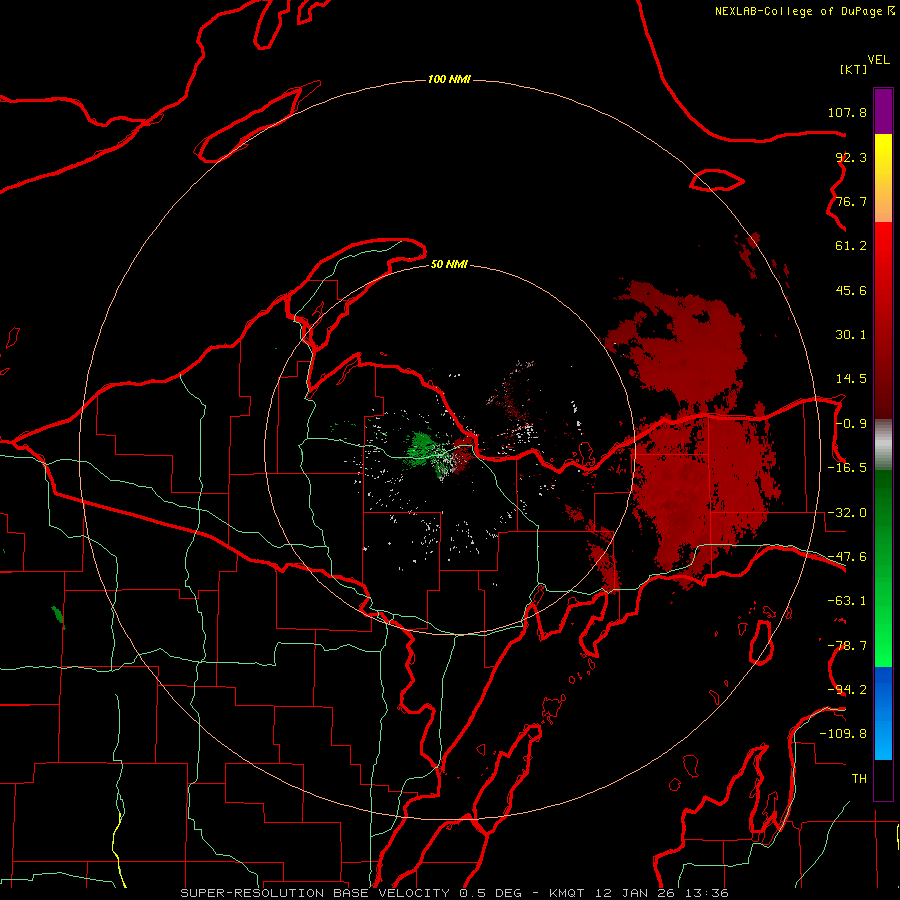Click the blue segment of the color bar

tap(883, 713)
